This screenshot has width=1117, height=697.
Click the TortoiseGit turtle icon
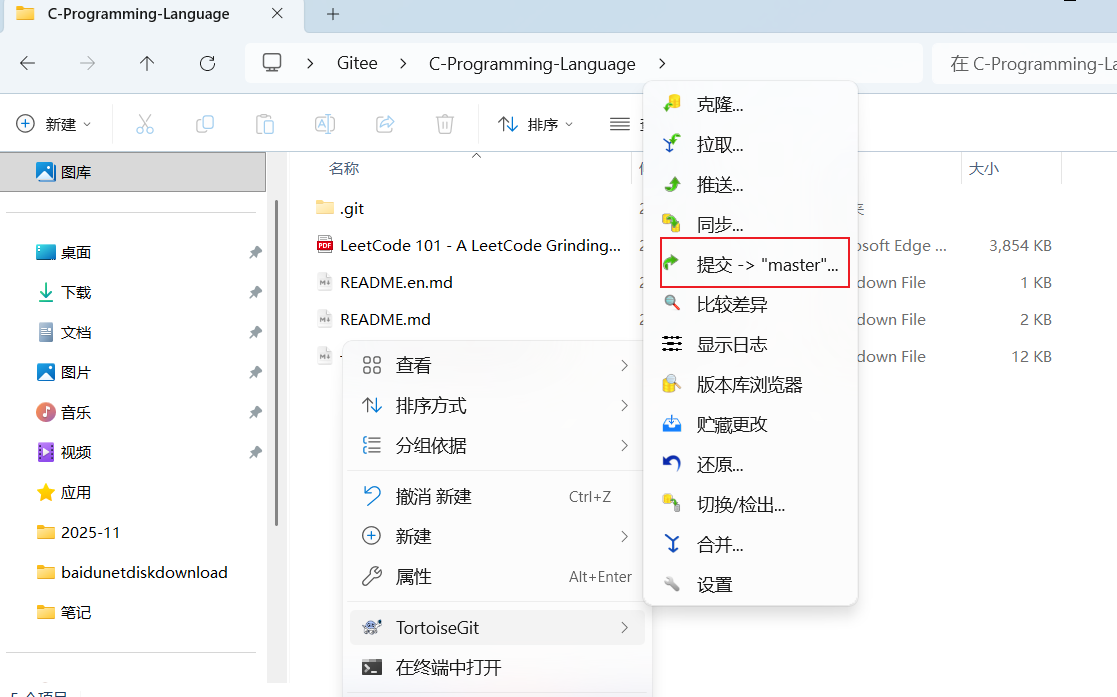(x=372, y=627)
